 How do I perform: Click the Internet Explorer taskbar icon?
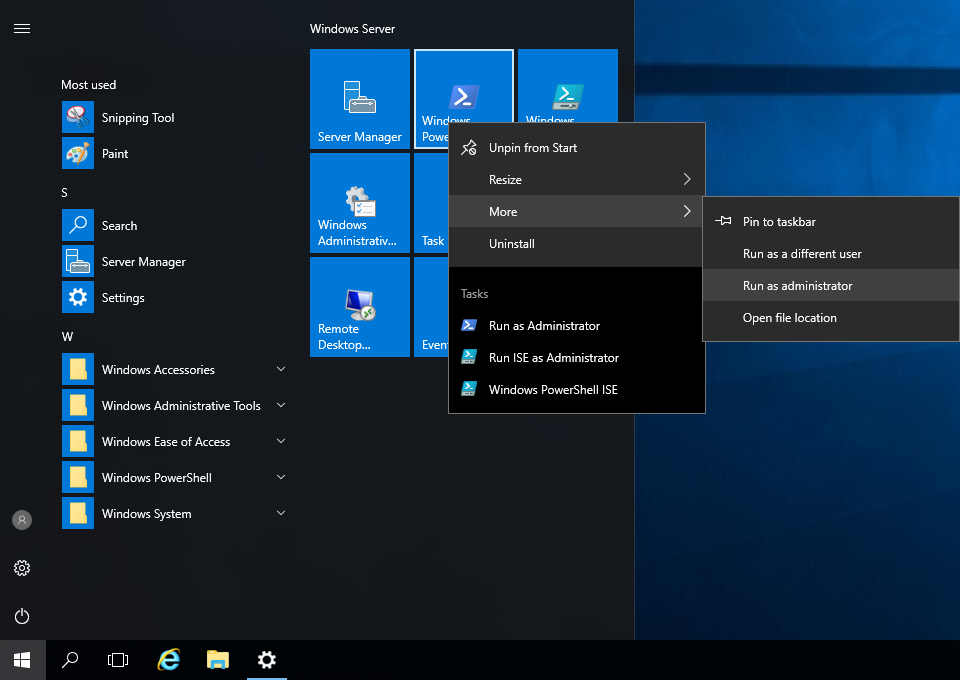(x=169, y=659)
